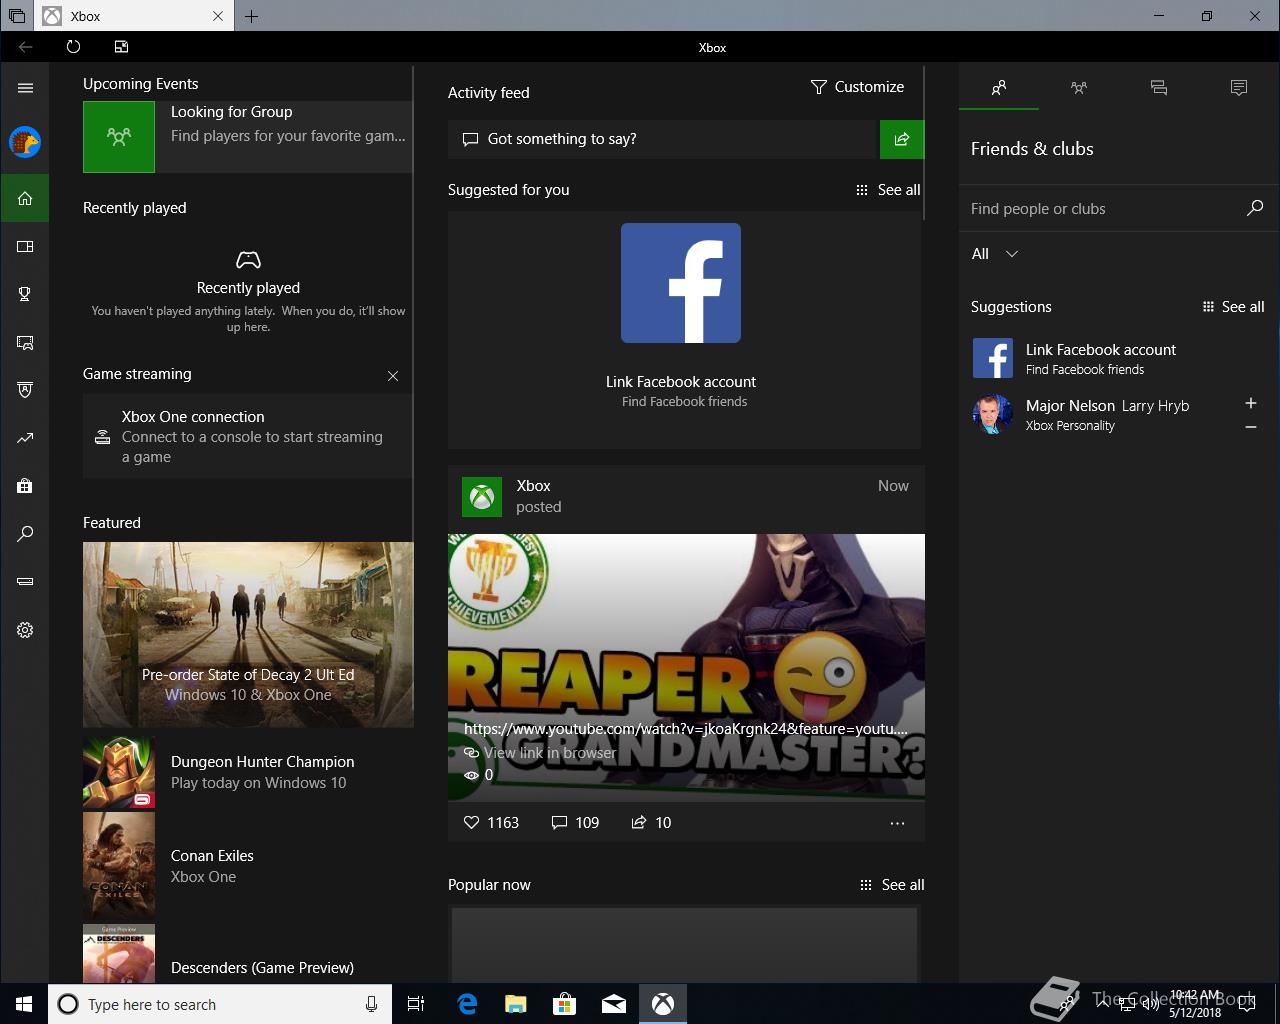Screen dimensions: 1280x1024
Task: Like the Xbox post (1163)
Action: (491, 822)
